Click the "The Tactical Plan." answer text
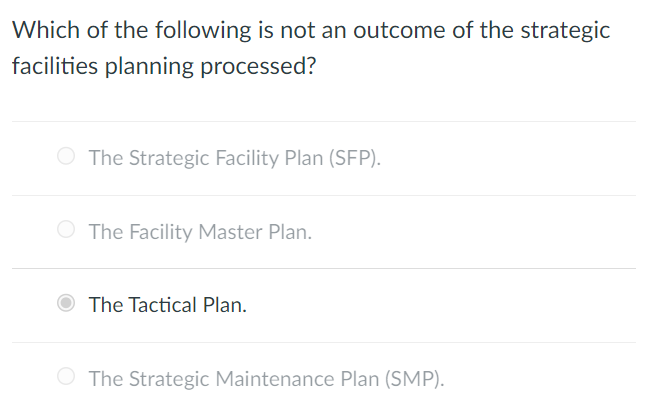654x420 pixels. coord(167,305)
